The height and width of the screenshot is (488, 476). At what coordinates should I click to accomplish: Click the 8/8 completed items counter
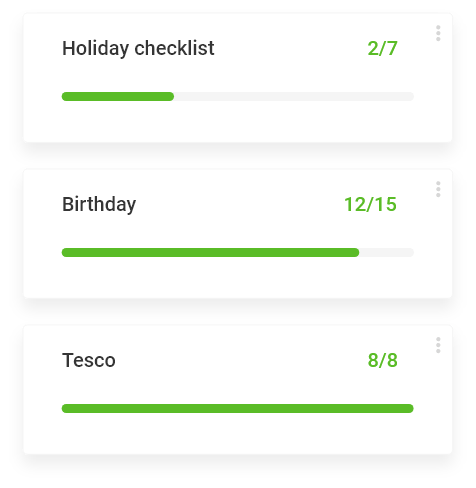[382, 360]
